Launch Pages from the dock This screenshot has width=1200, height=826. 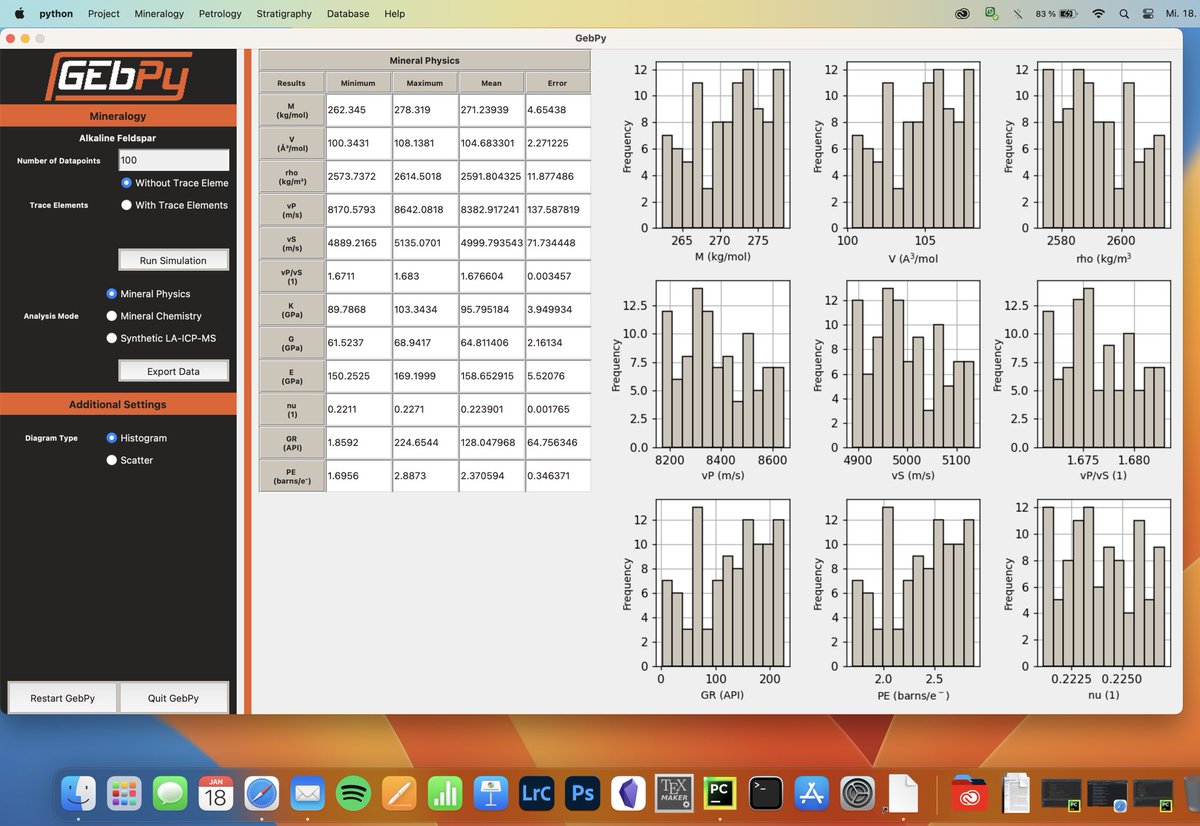(x=400, y=794)
